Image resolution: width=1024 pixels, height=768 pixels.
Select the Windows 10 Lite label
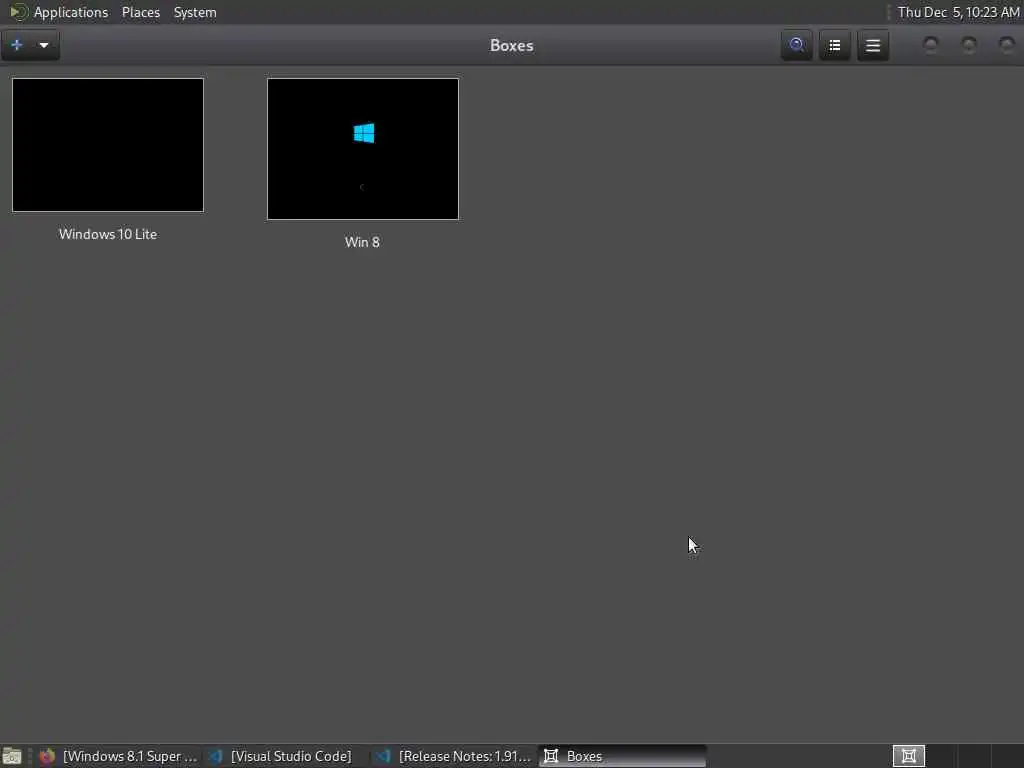(x=108, y=234)
